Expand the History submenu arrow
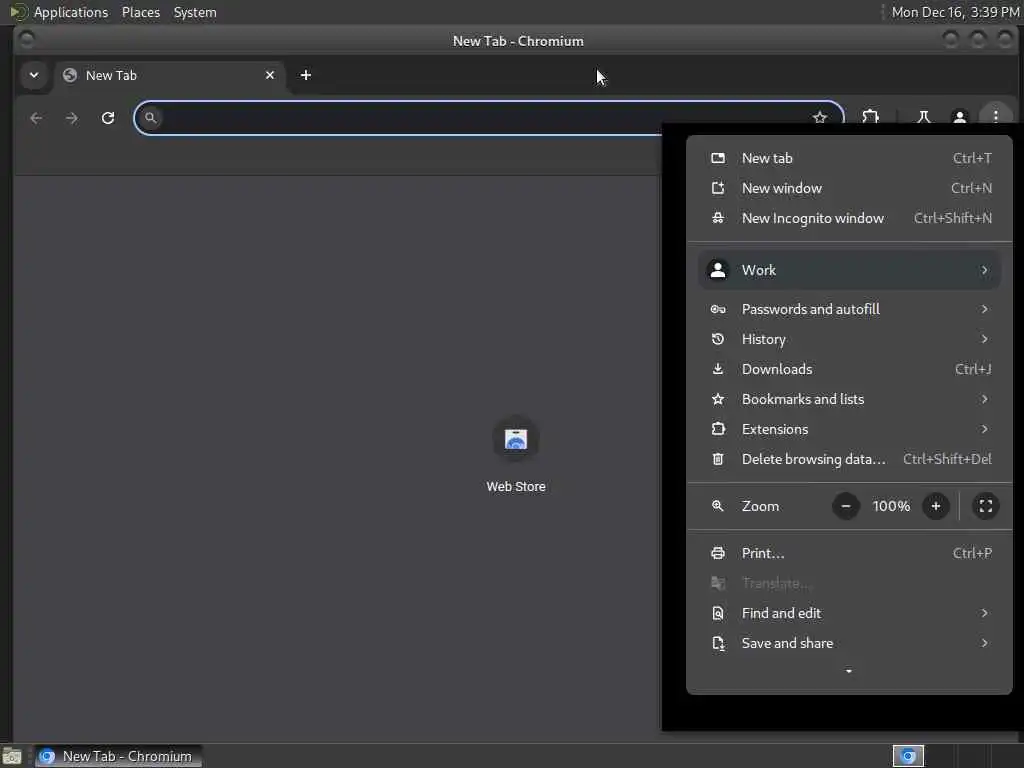The width and height of the screenshot is (1024, 768). click(x=984, y=339)
